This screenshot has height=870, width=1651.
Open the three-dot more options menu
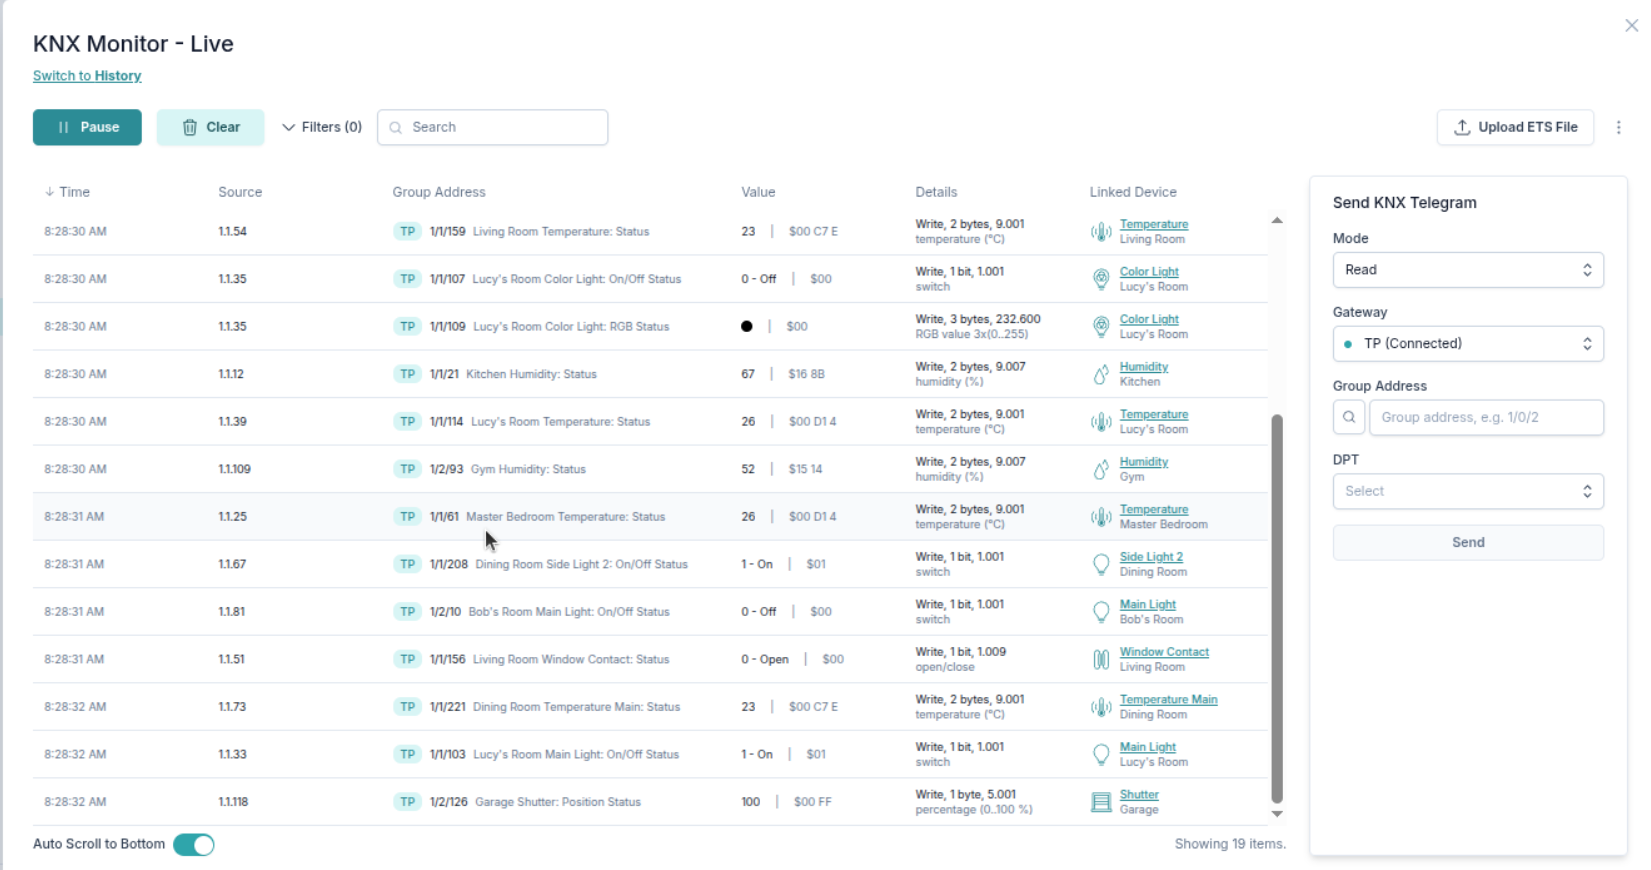(1618, 127)
